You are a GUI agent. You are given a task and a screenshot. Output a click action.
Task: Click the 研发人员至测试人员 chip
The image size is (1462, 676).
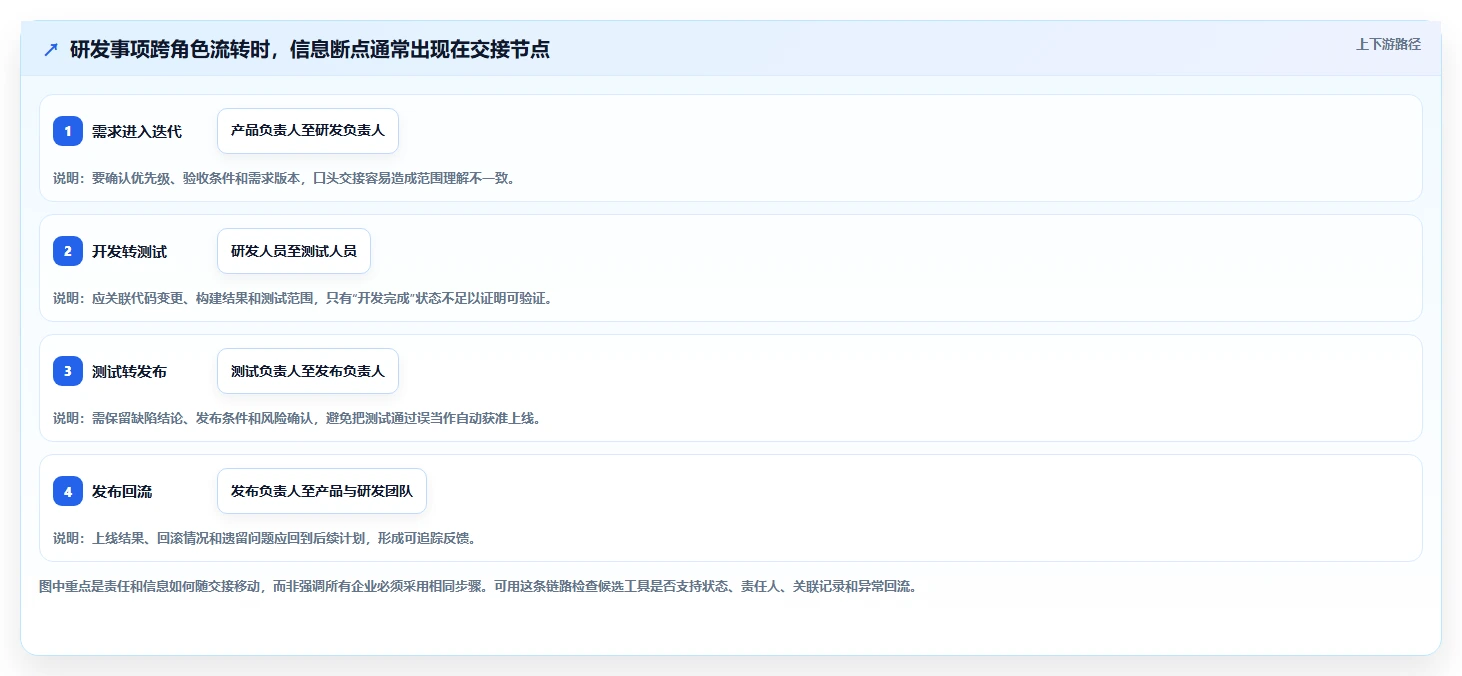point(294,251)
